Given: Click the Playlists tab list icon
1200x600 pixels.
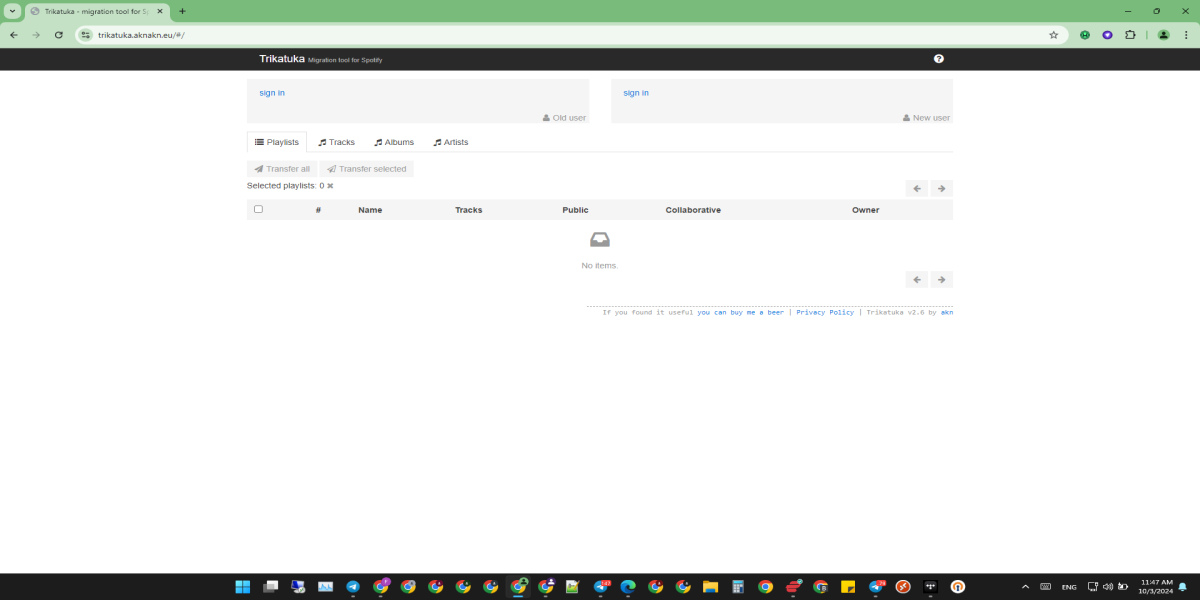Looking at the screenshot, I should [259, 142].
